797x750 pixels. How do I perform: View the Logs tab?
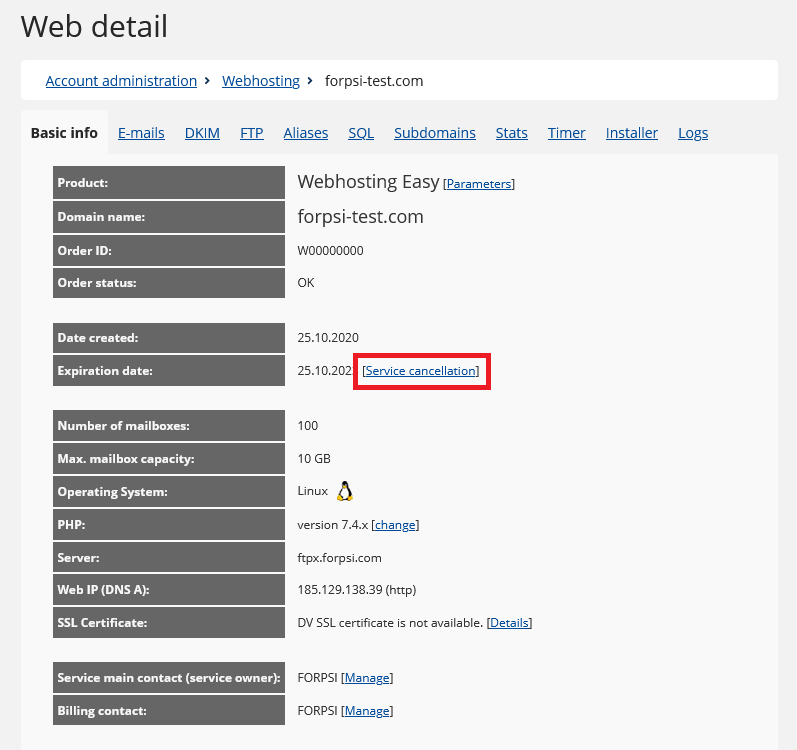(693, 133)
